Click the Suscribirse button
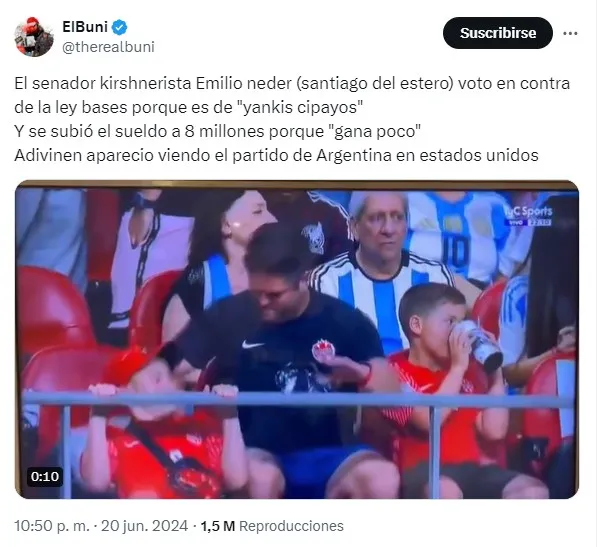Viewport: 598px width, 547px height. point(498,33)
